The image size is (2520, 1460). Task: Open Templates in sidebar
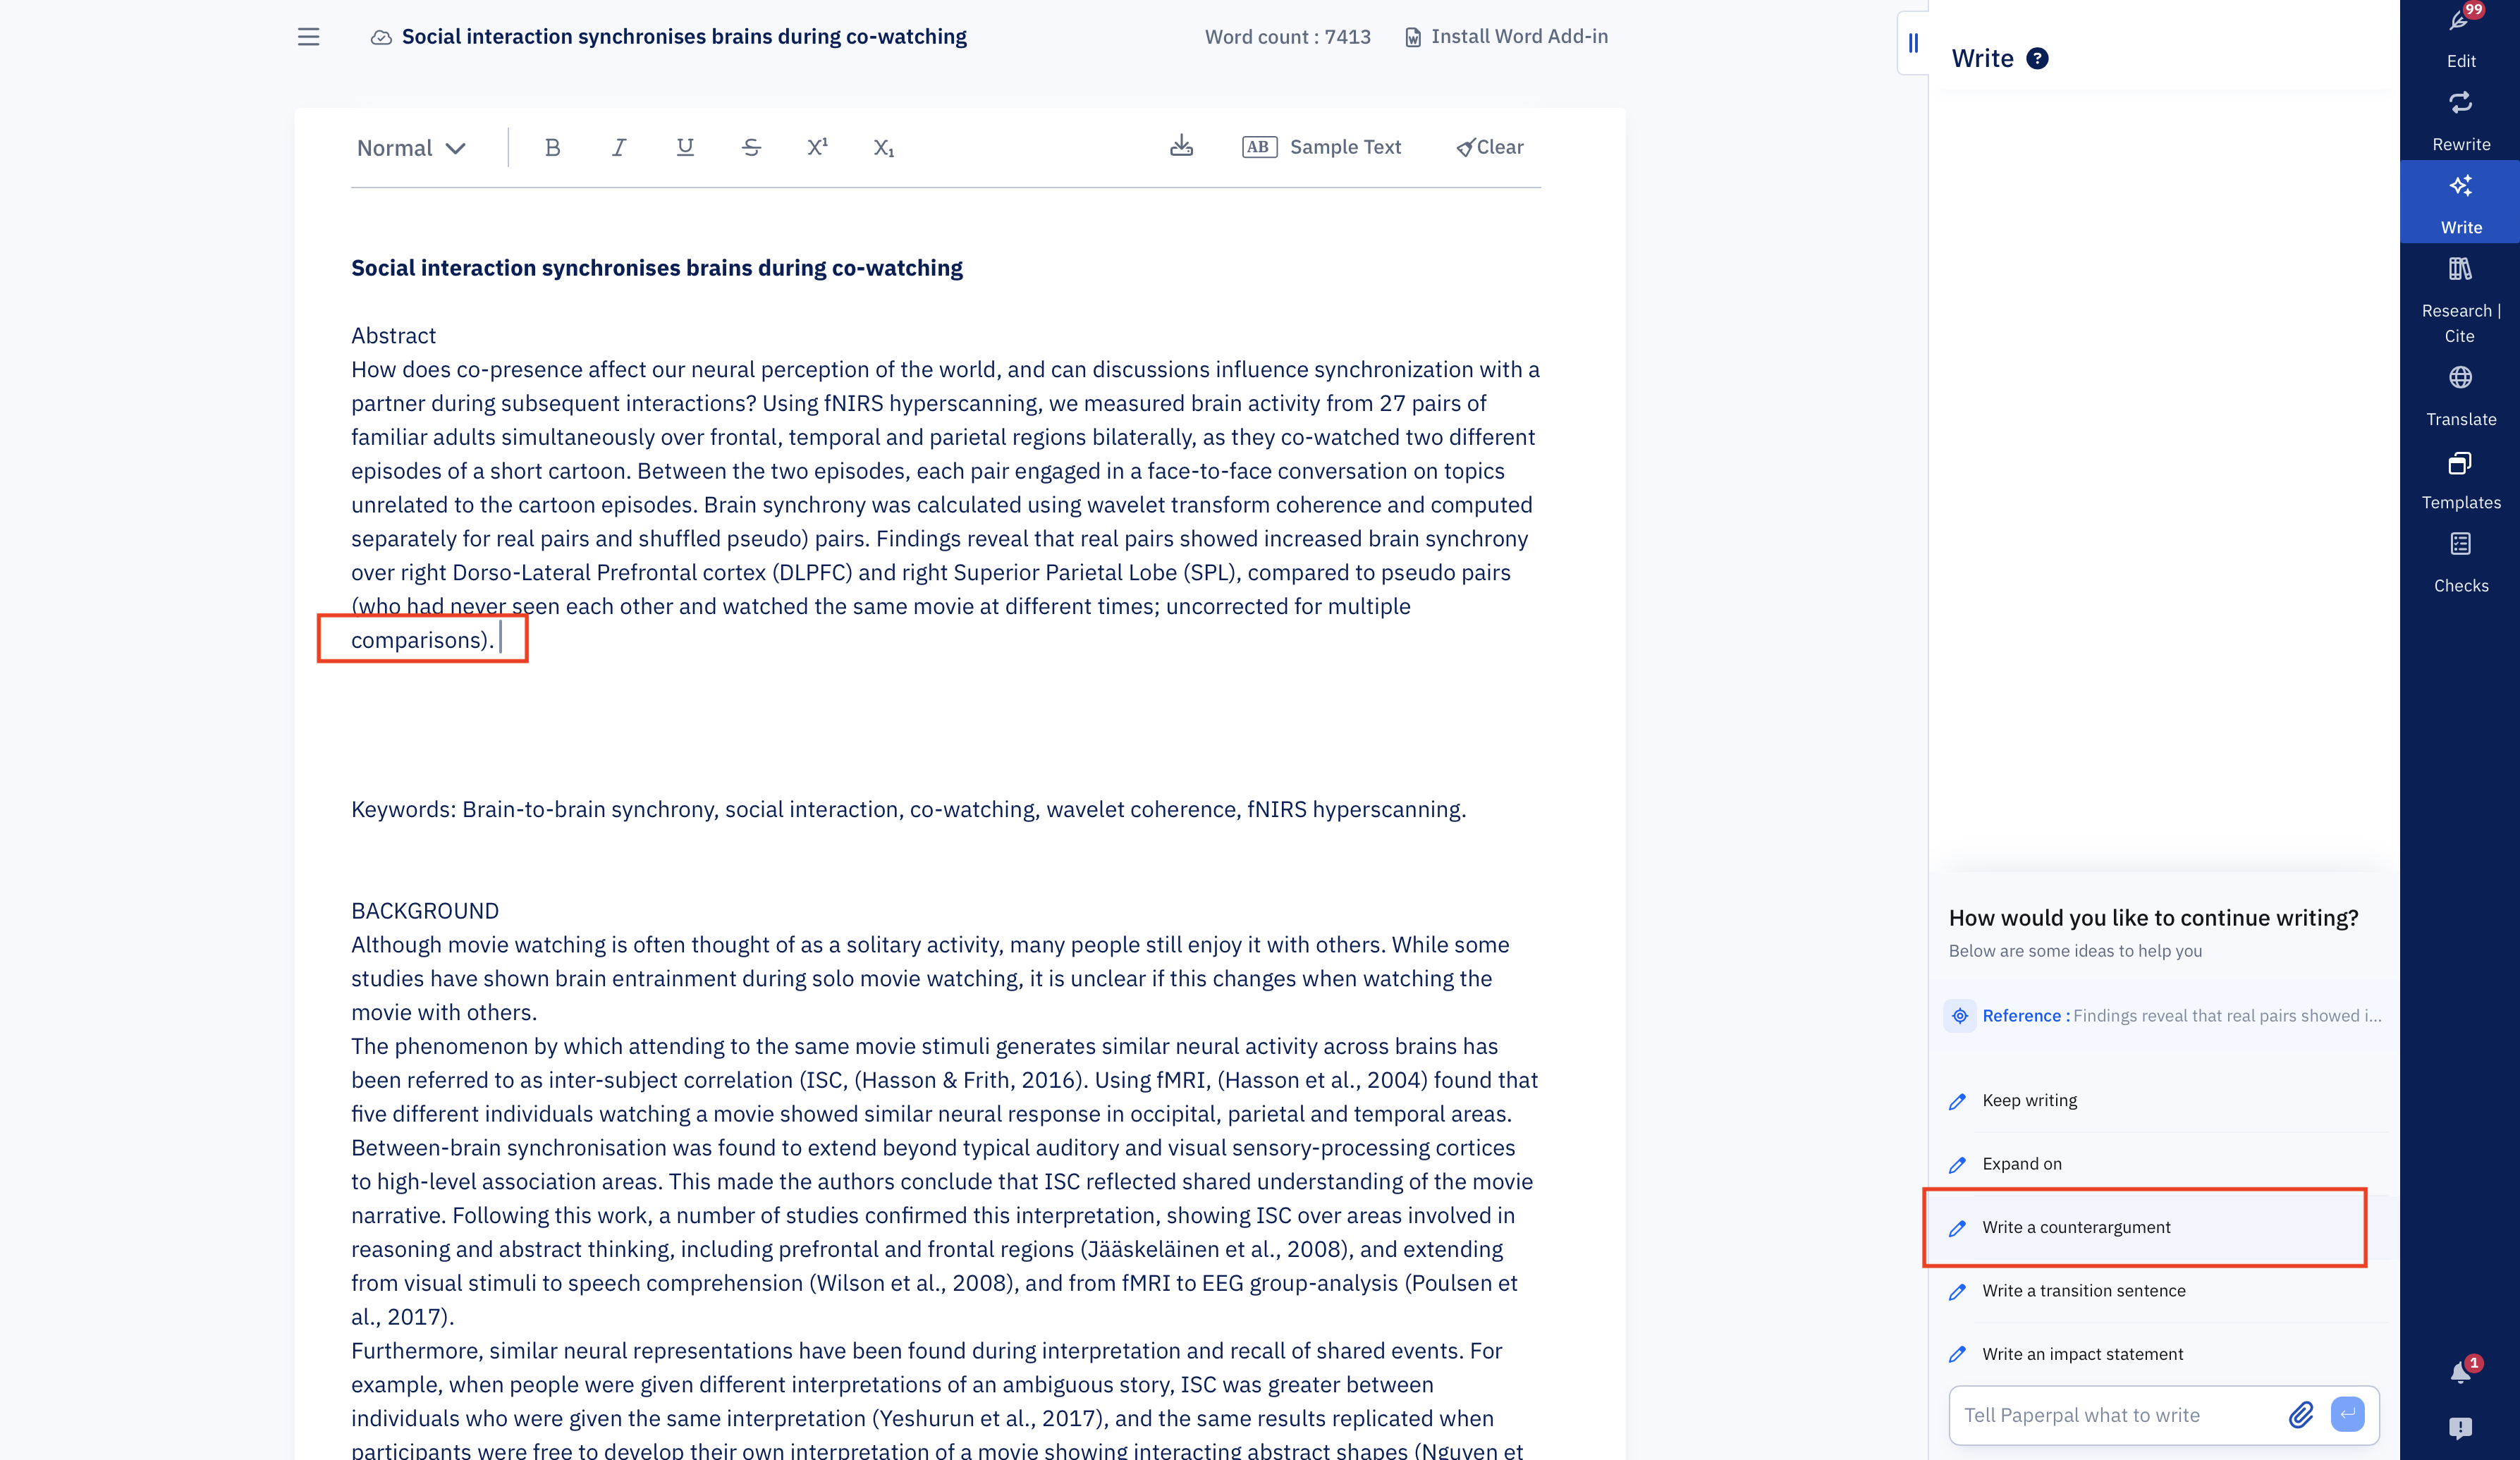[x=2460, y=480]
